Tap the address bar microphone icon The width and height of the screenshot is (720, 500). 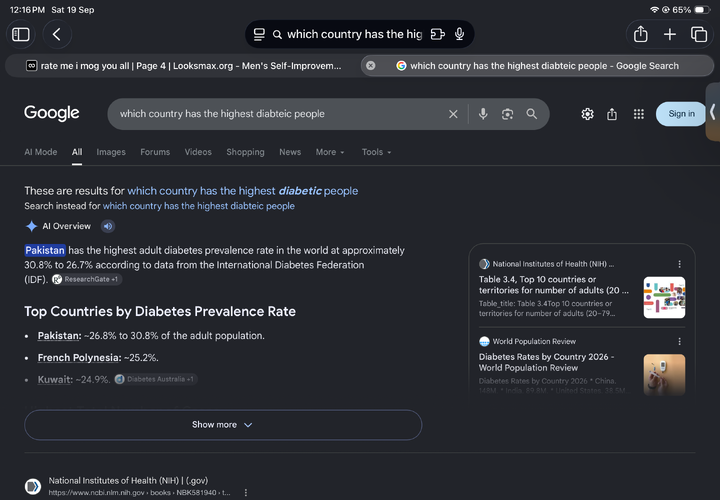pyautogui.click(x=459, y=34)
